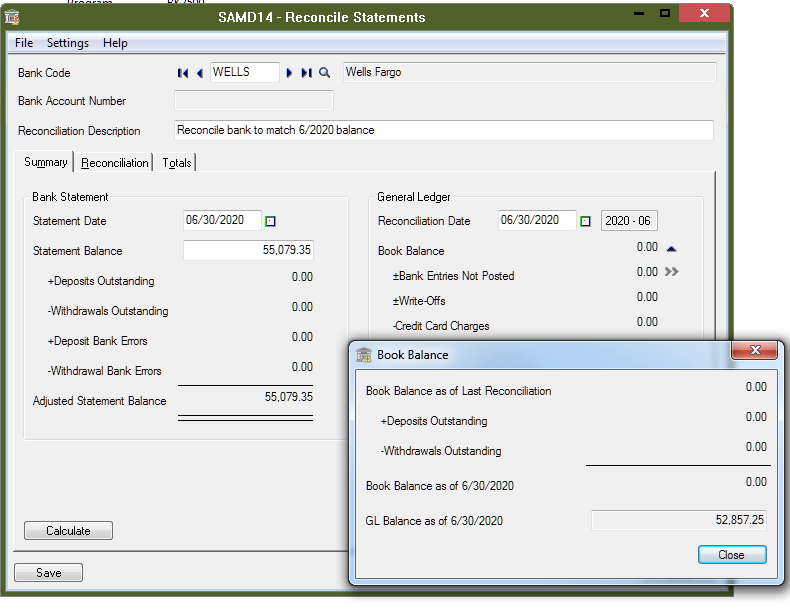Collapse Book Balance details arrow
This screenshot has height=612, width=790.
671,248
